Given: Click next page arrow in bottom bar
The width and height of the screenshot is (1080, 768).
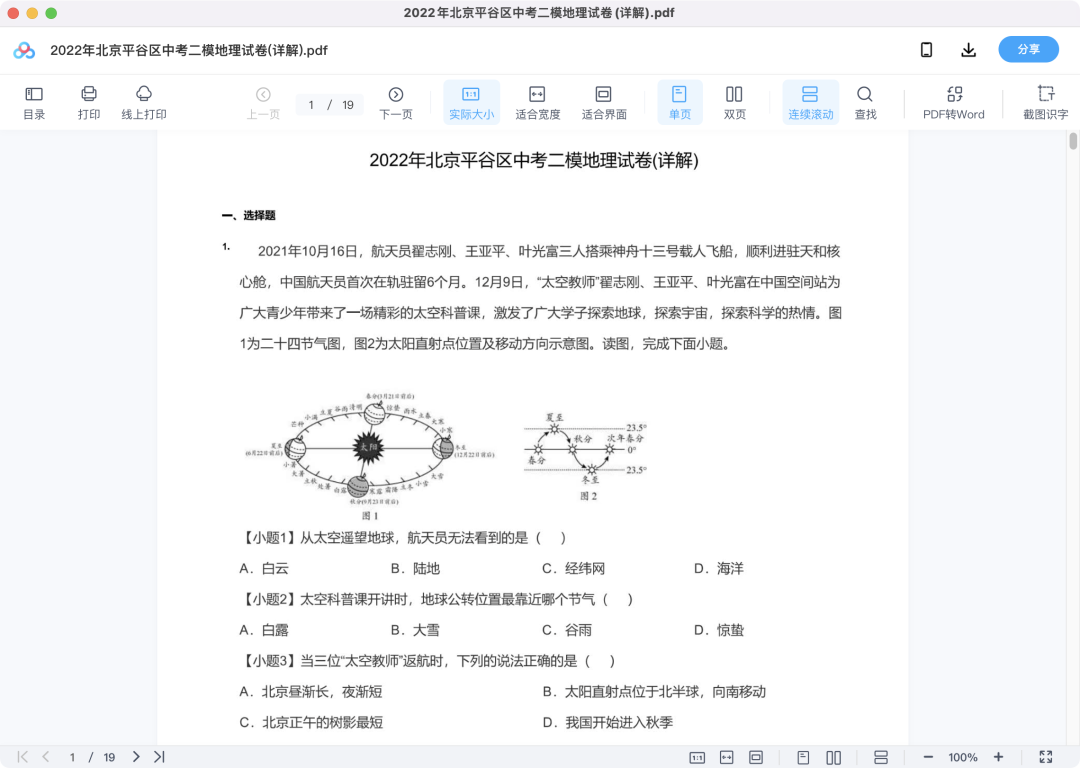Looking at the screenshot, I should pyautogui.click(x=136, y=757).
